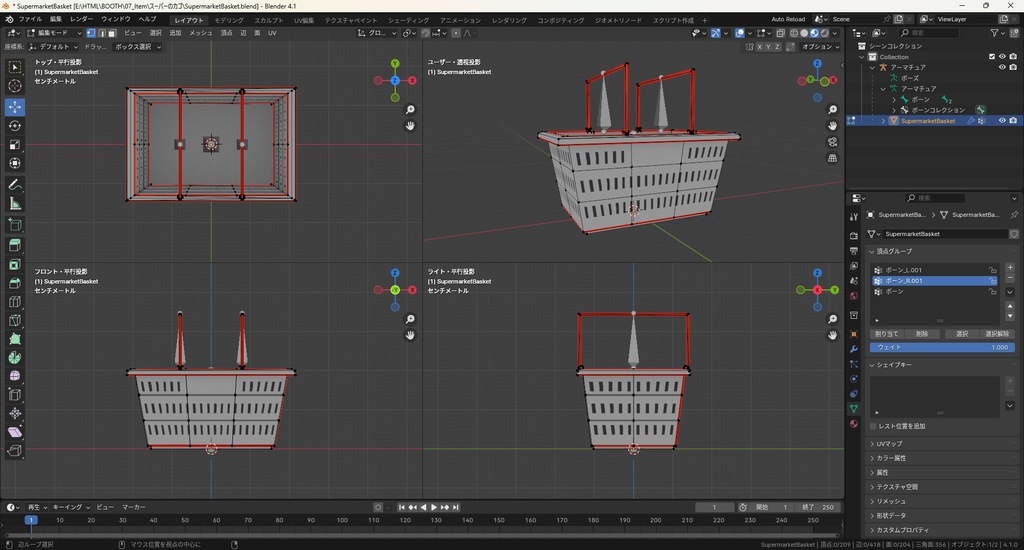The width and height of the screenshot is (1024, 550).
Task: Enable the レスト位置を追加 checkbox
Action: tap(873, 426)
